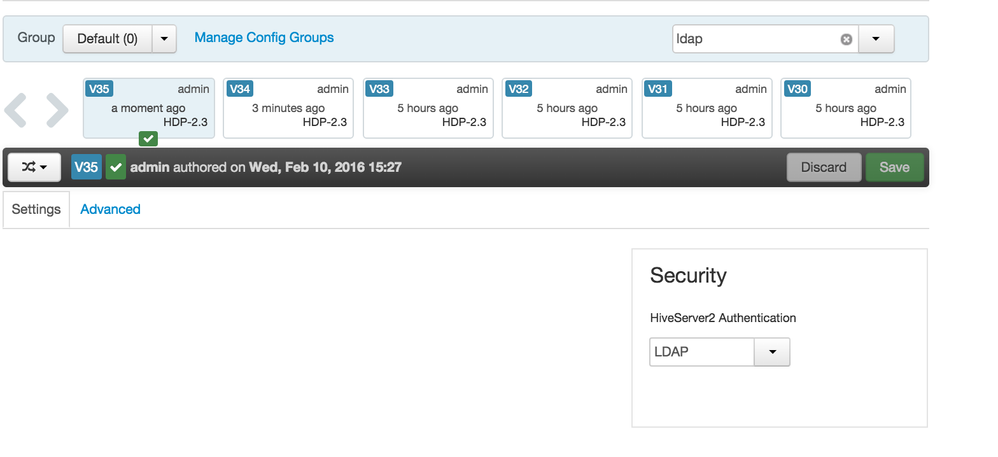This screenshot has width=998, height=457.
Task: Open the Default (0) group dropdown
Action: tap(164, 39)
